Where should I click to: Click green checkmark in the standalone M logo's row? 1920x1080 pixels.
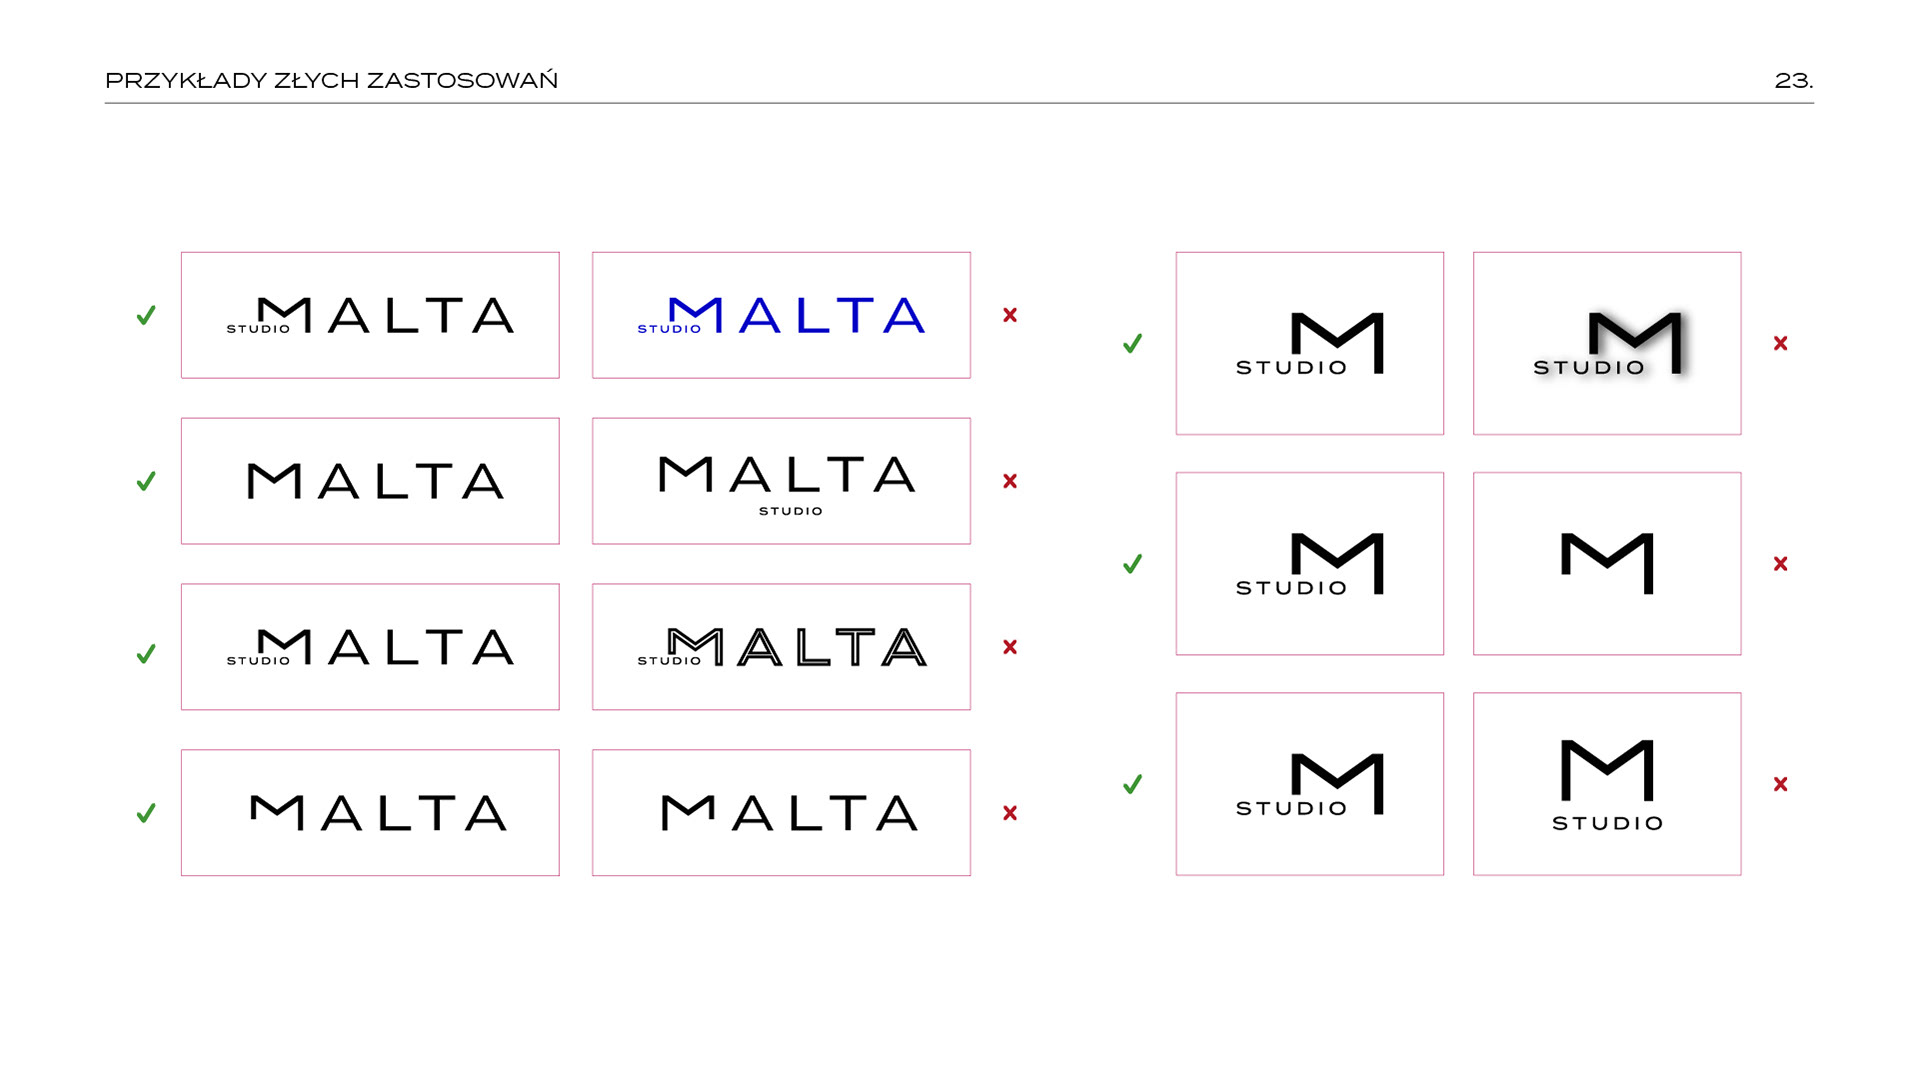coord(1132,564)
